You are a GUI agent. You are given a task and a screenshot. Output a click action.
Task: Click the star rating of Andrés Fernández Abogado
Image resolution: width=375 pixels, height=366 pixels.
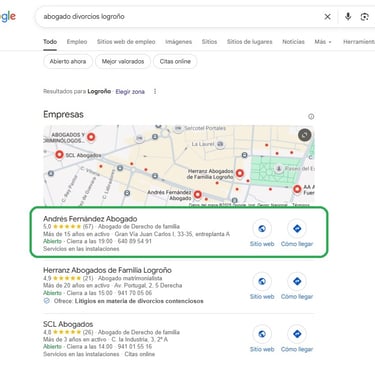coord(67,227)
